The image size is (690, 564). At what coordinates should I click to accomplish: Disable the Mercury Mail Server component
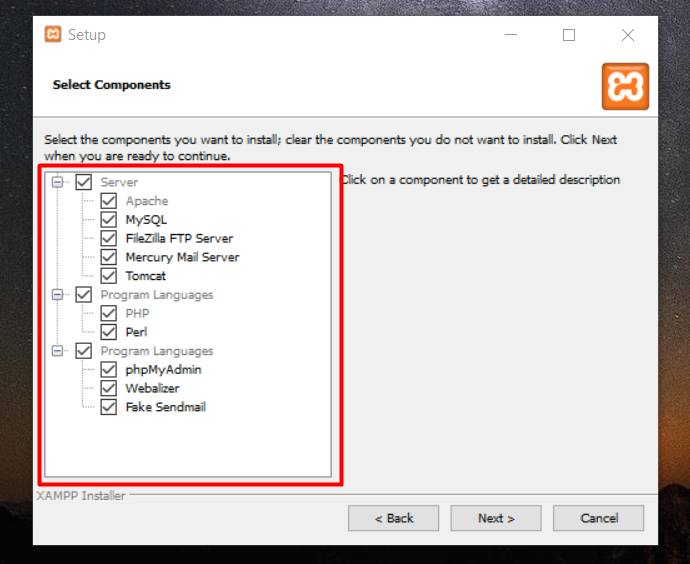109,257
